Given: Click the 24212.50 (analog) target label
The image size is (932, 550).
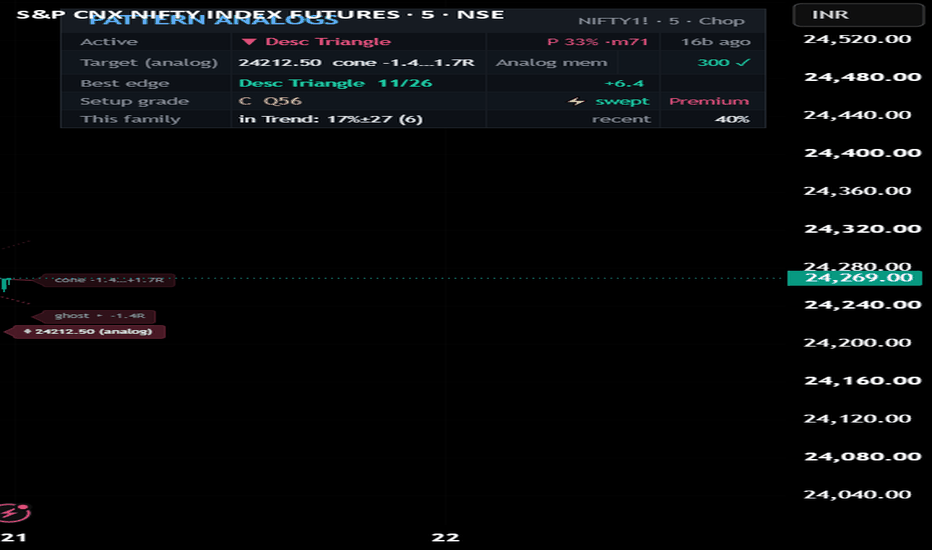Looking at the screenshot, I should (87, 331).
